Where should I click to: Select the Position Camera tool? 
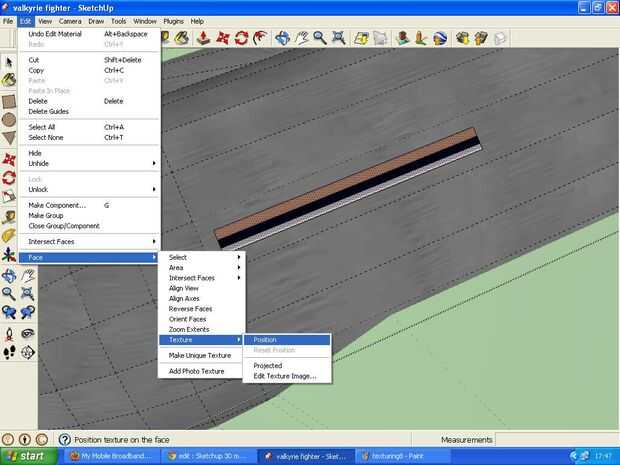(9, 334)
